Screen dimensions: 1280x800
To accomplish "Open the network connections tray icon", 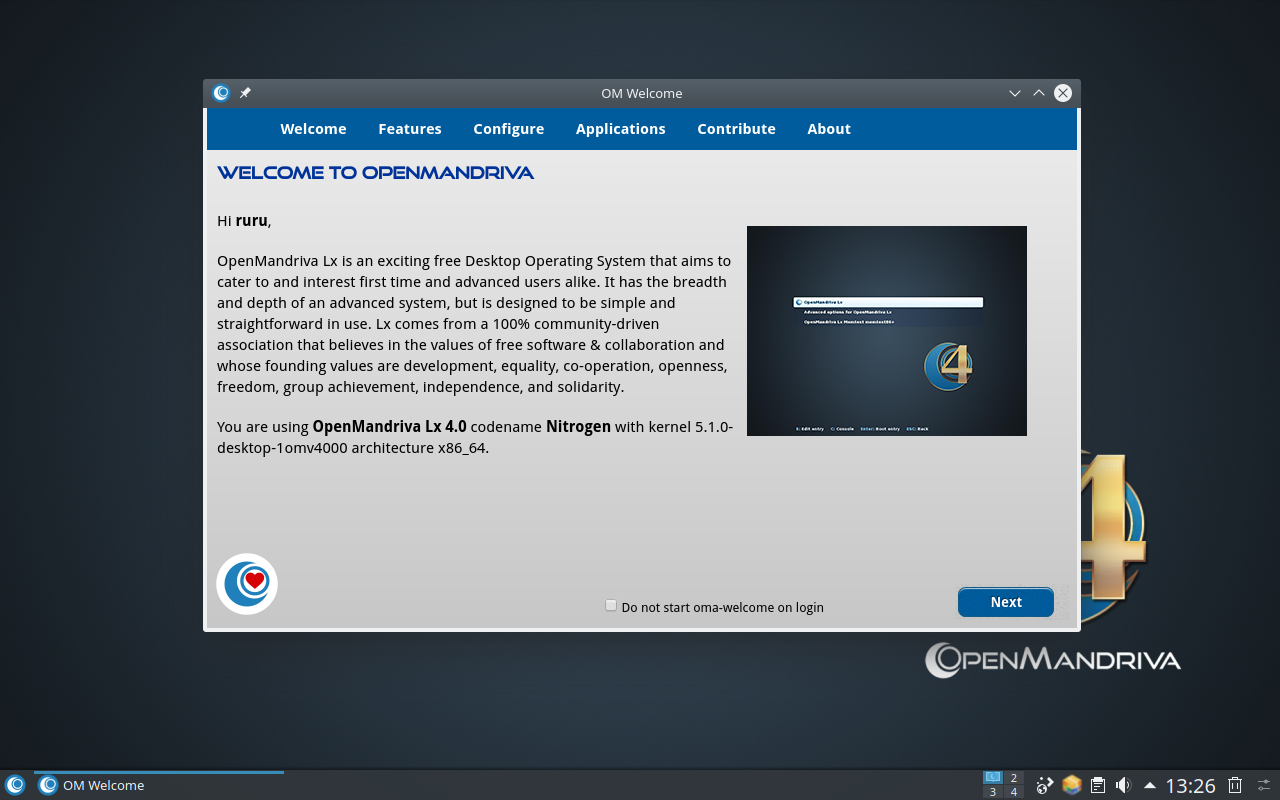I will [x=1045, y=785].
